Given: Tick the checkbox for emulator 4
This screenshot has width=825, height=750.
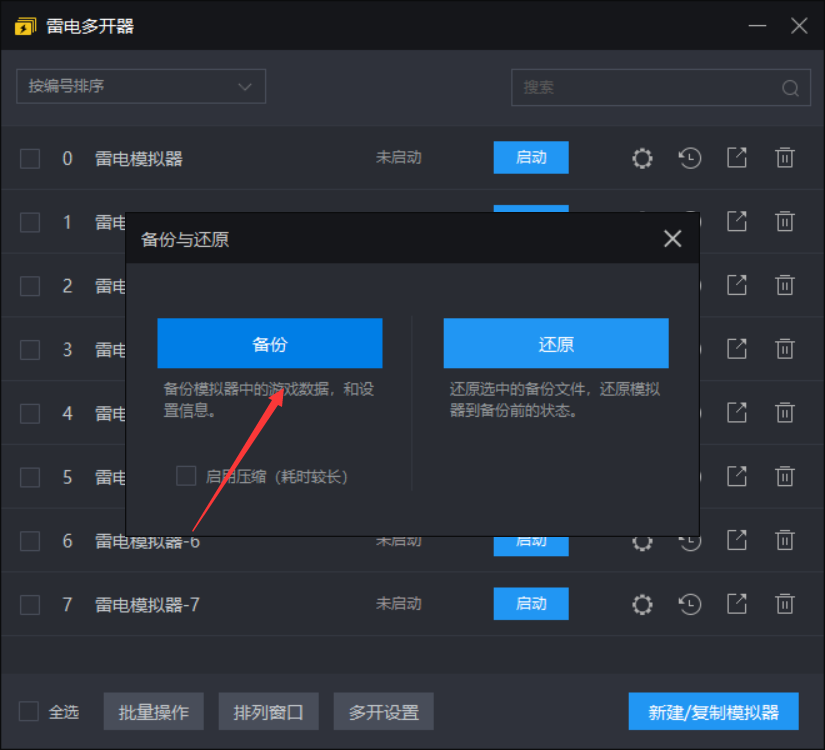Looking at the screenshot, I should click(30, 413).
